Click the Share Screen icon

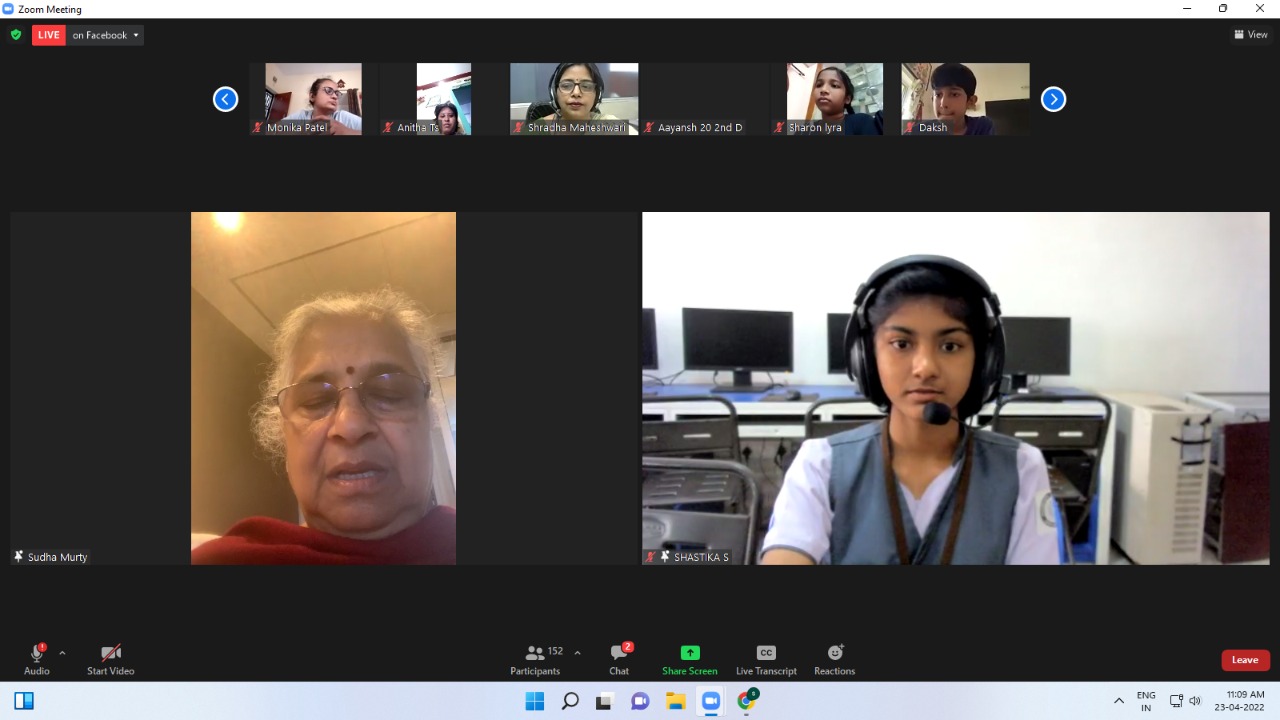[x=690, y=653]
